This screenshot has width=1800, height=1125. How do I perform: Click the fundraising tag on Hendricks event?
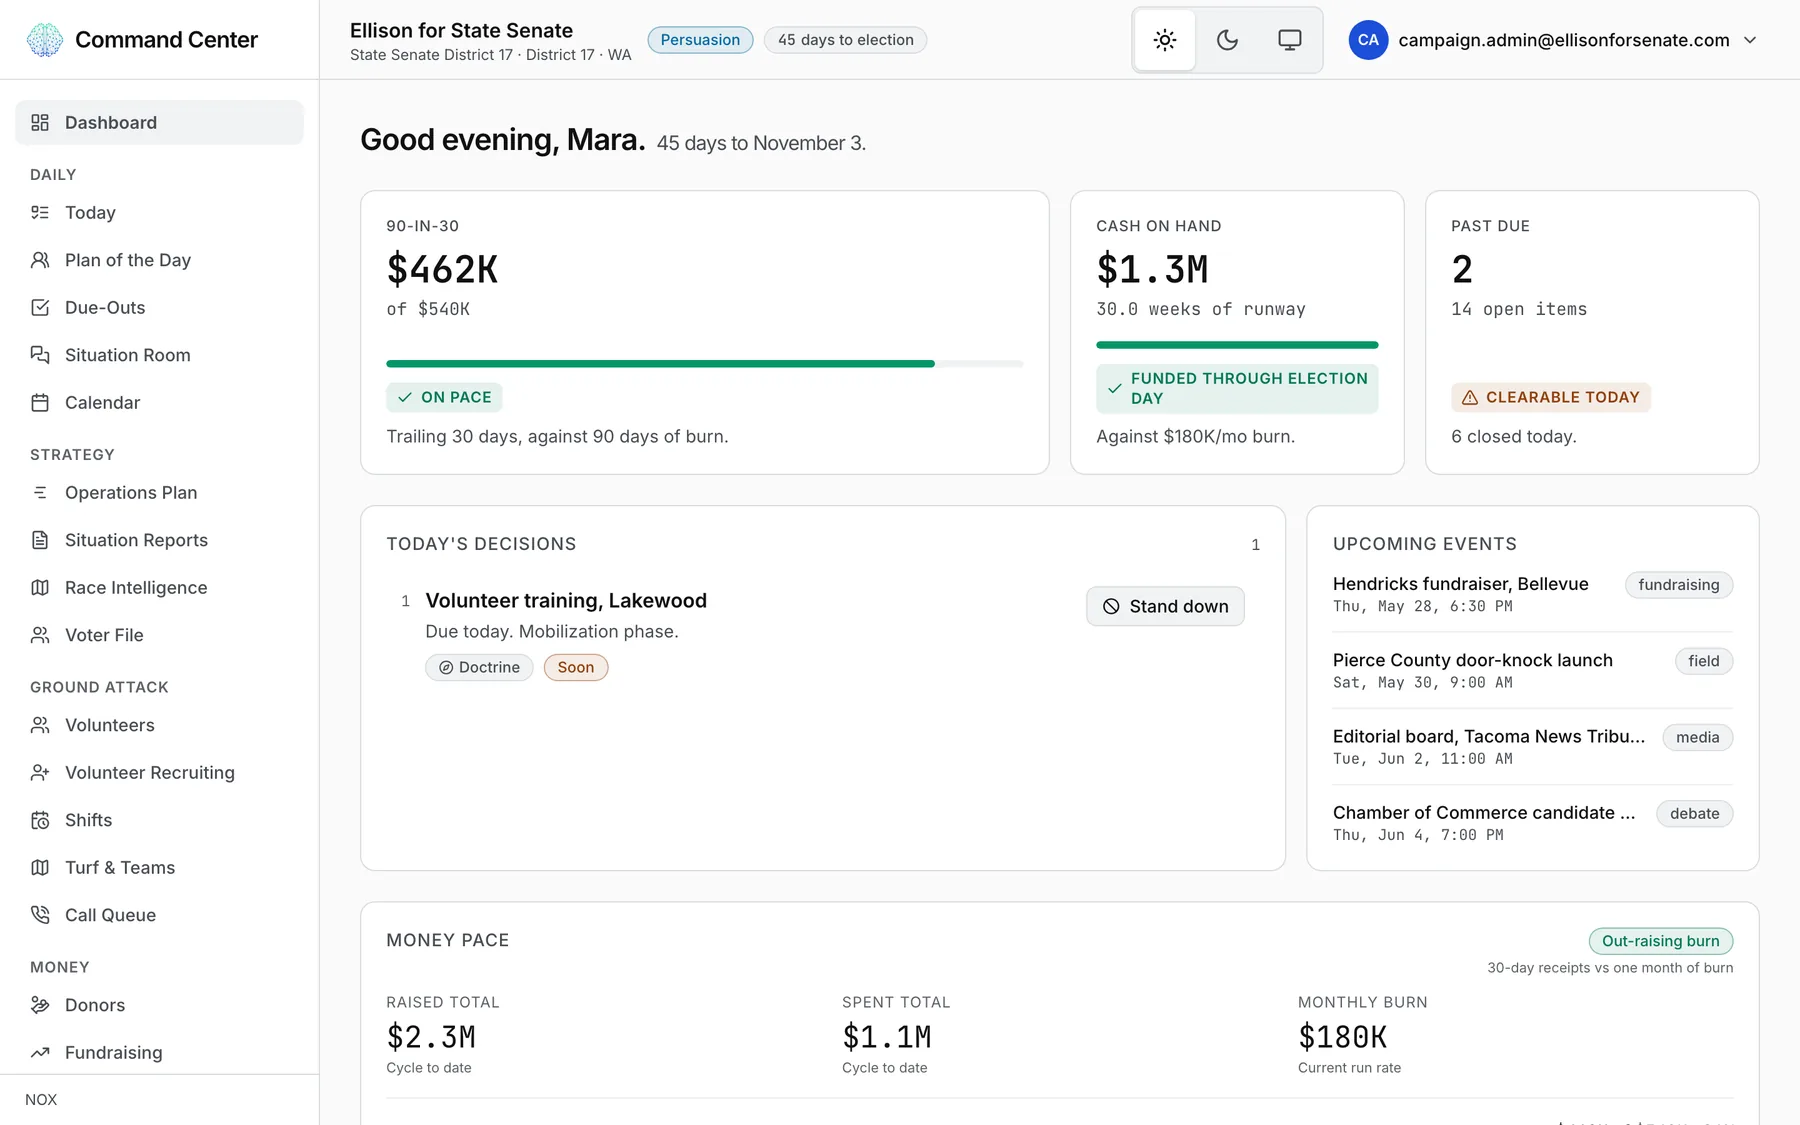tap(1679, 585)
